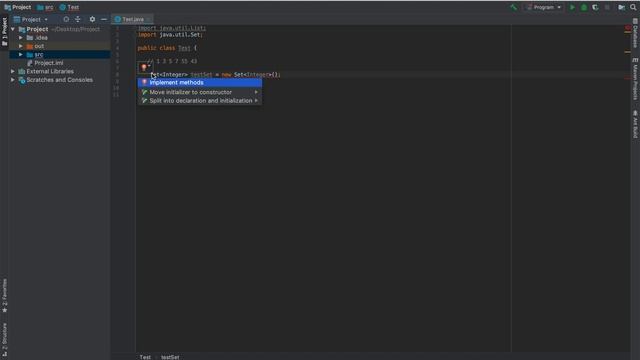Click the green Run button
The width and height of the screenshot is (640, 360).
pos(572,7)
